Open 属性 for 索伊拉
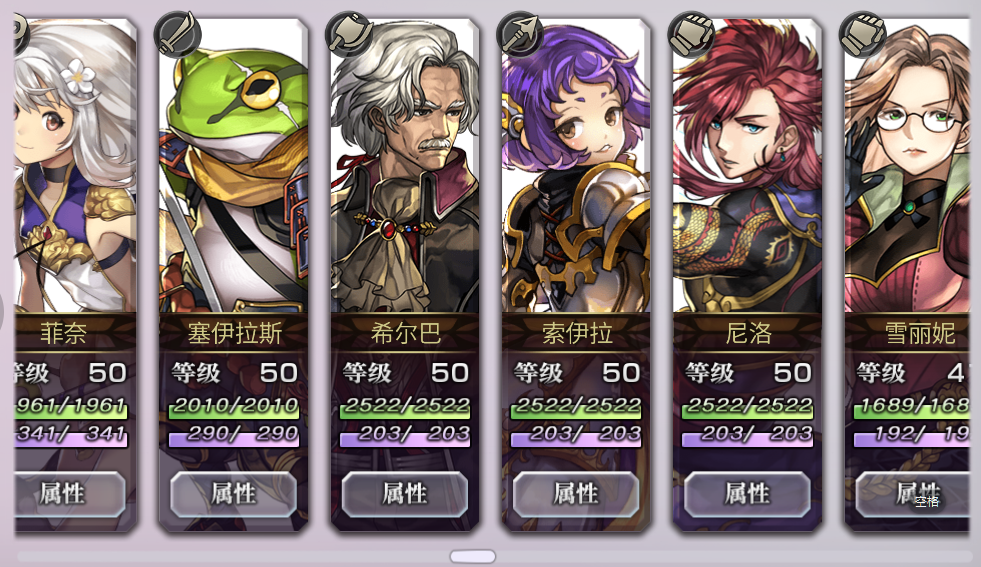The width and height of the screenshot is (981, 567). [576, 494]
